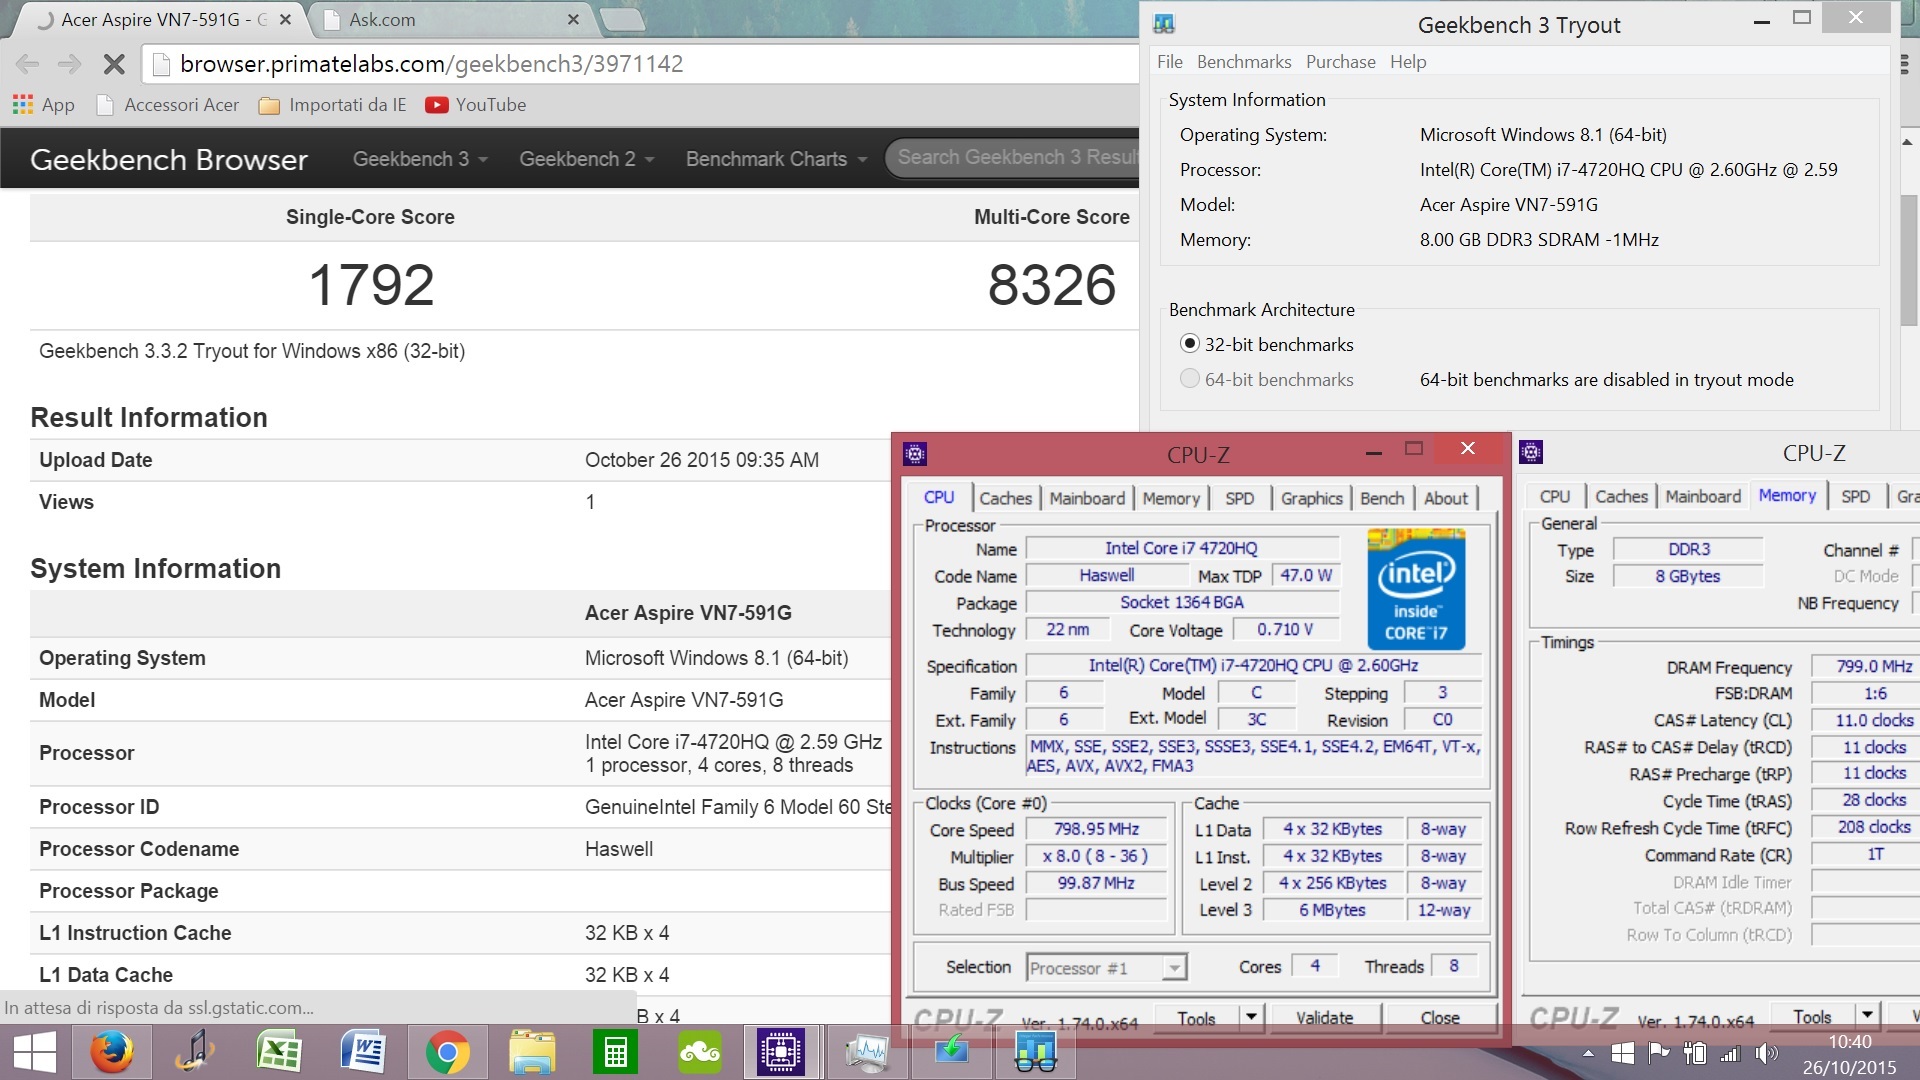Click the Multi-Core Score value 8326

(1051, 285)
